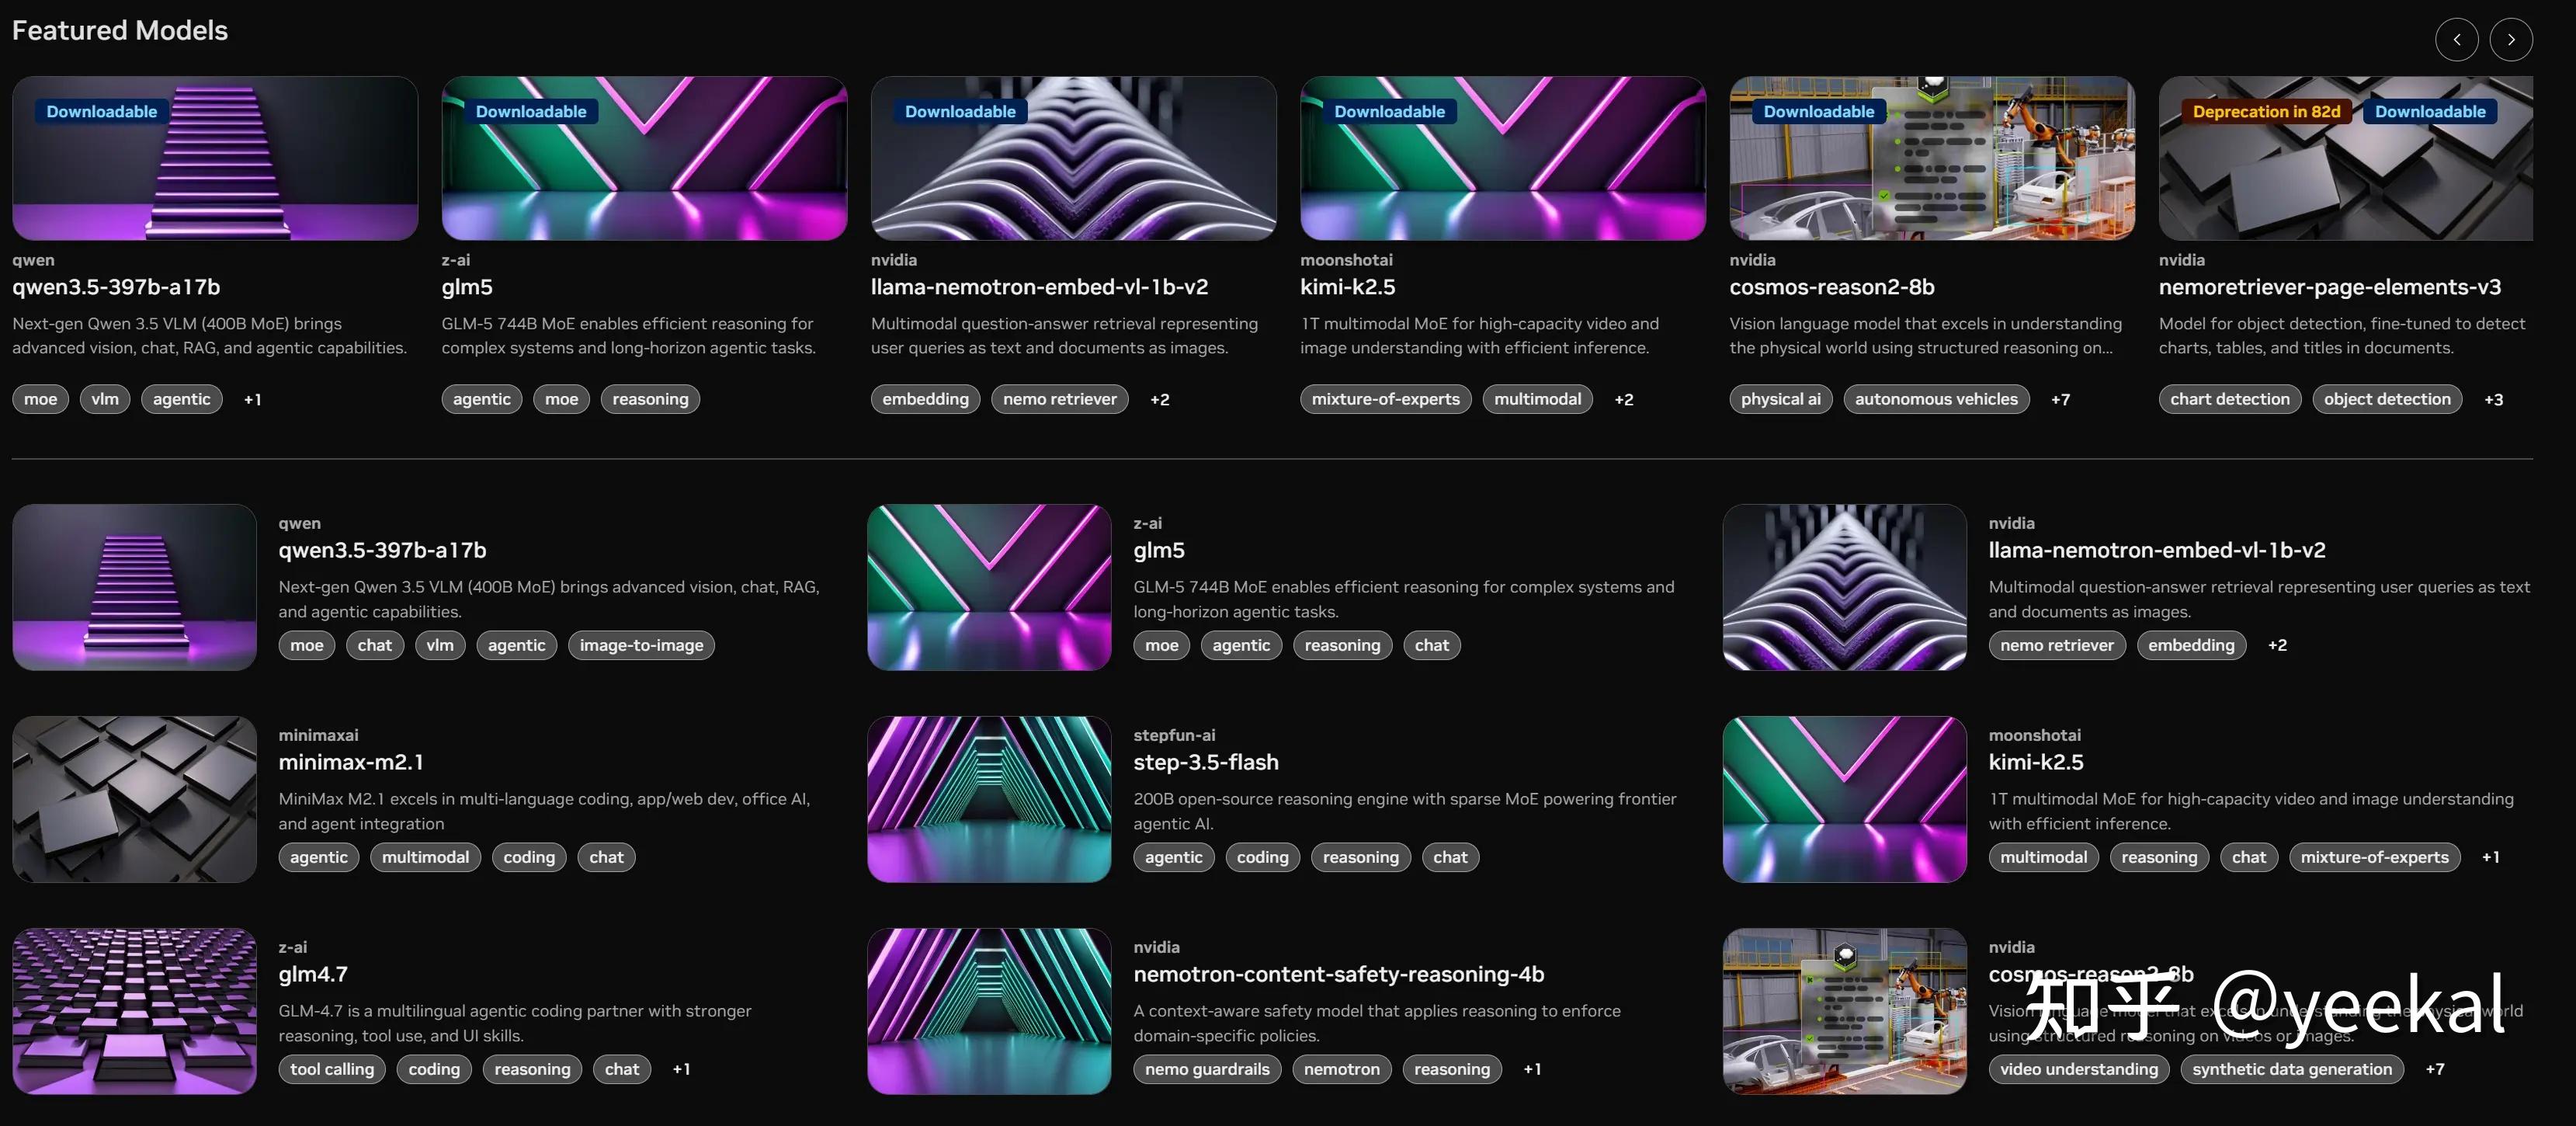Image resolution: width=2576 pixels, height=1126 pixels.
Task: Open the small glm5 thumbnail in the list
Action: (x=989, y=587)
